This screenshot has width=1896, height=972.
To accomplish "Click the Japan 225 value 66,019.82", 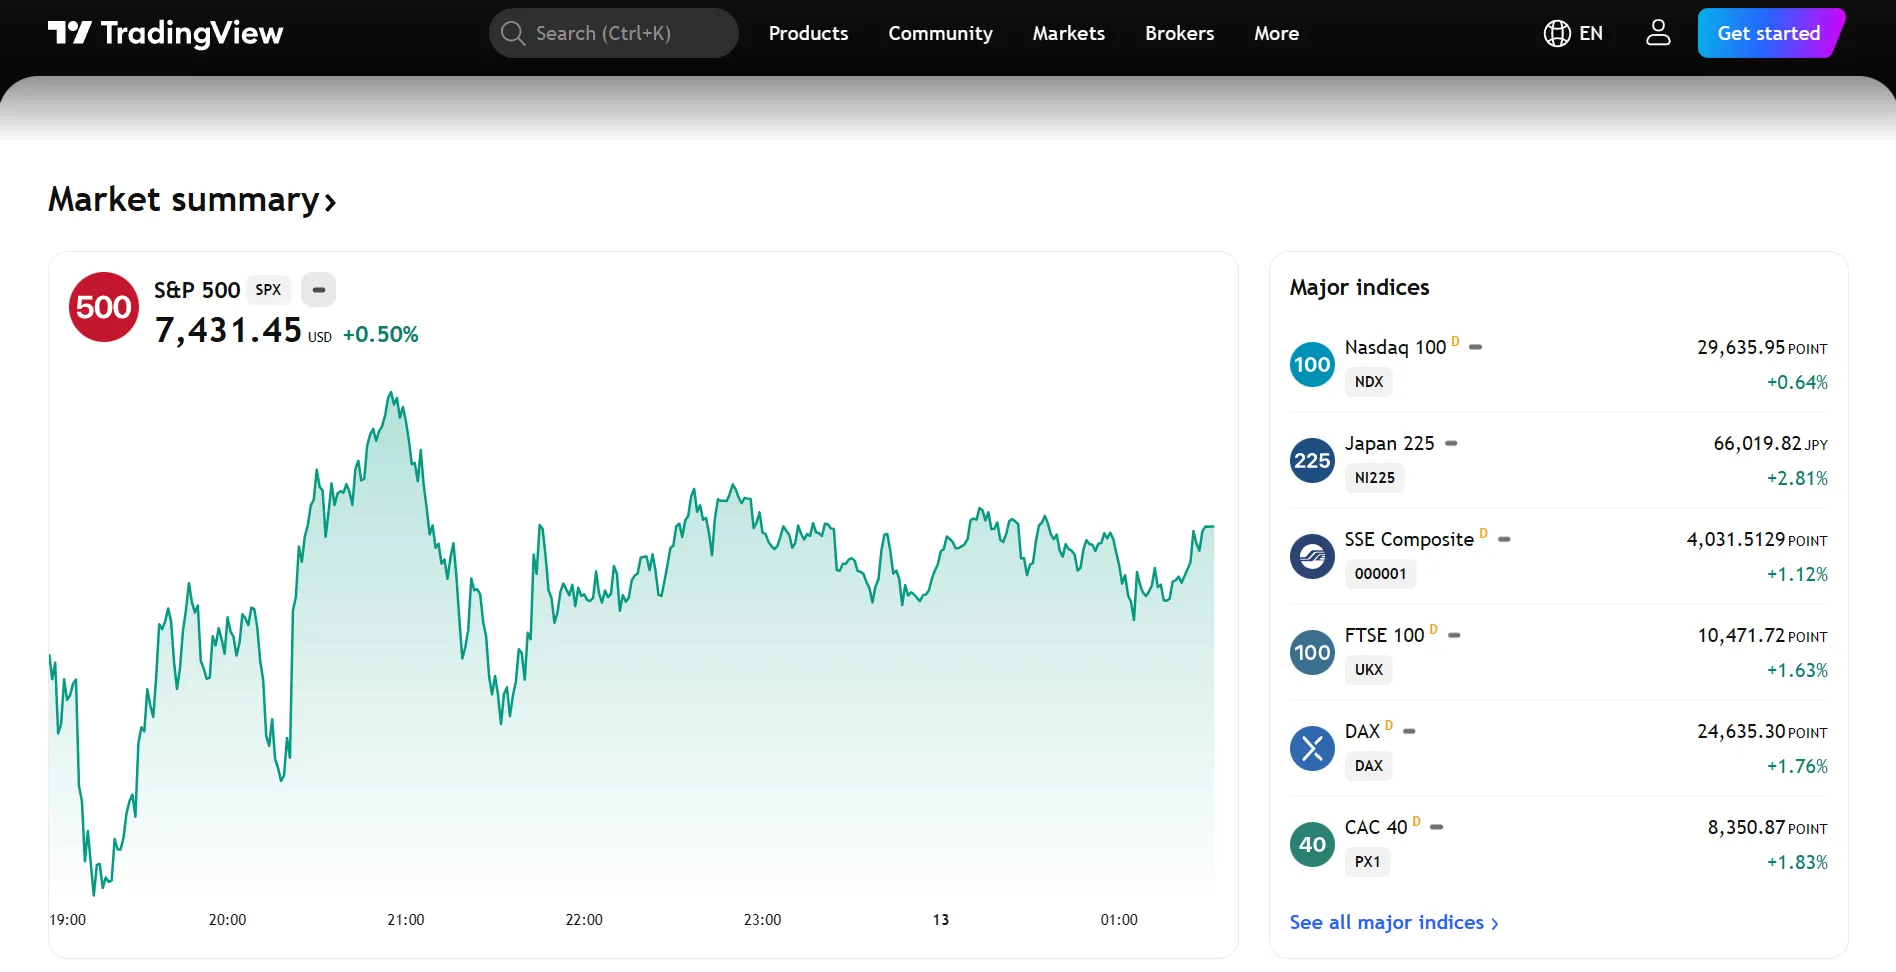I will pyautogui.click(x=1757, y=443).
